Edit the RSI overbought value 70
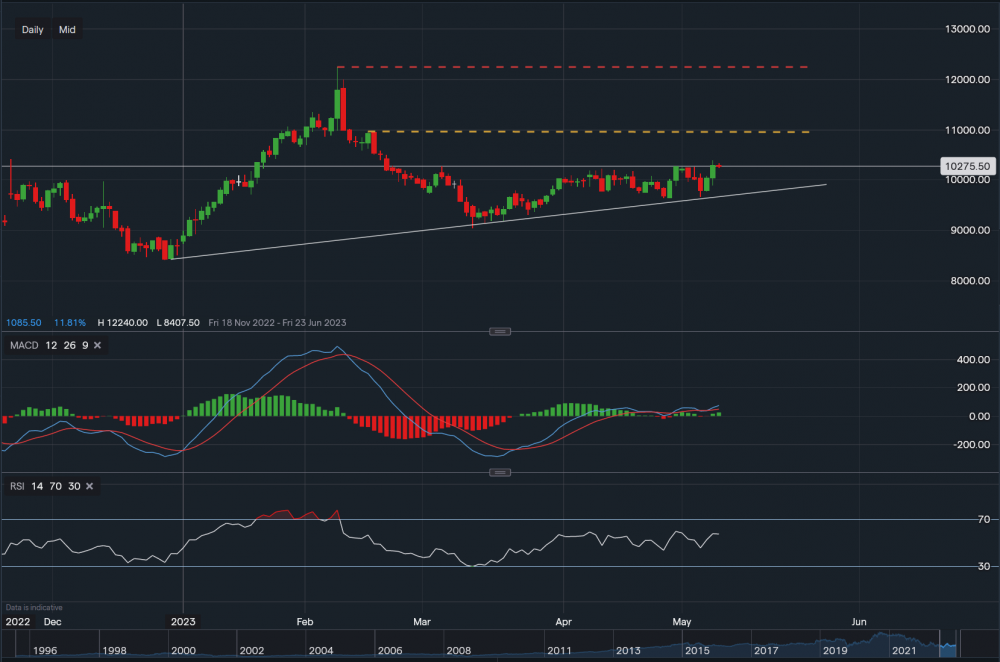Viewport: 1000px width, 662px height. point(56,486)
